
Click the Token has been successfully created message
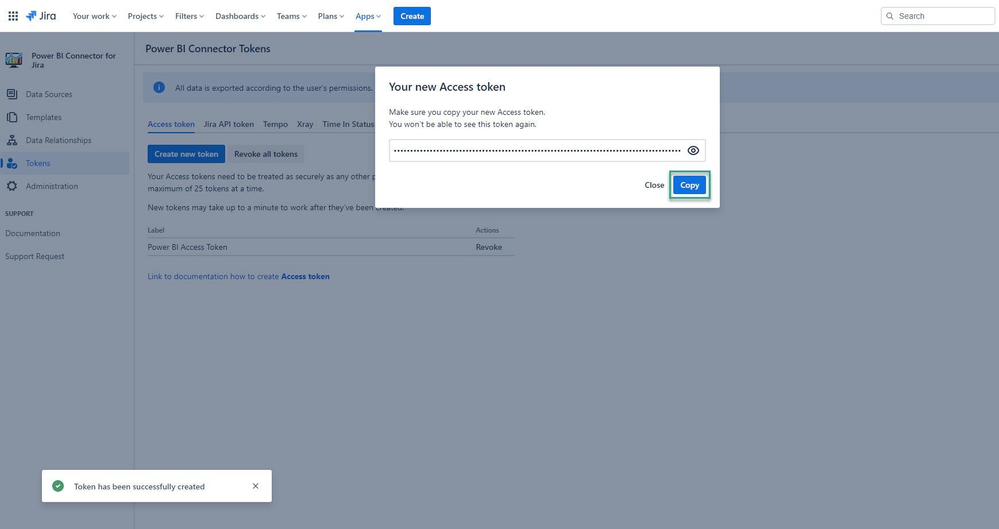click(139, 486)
